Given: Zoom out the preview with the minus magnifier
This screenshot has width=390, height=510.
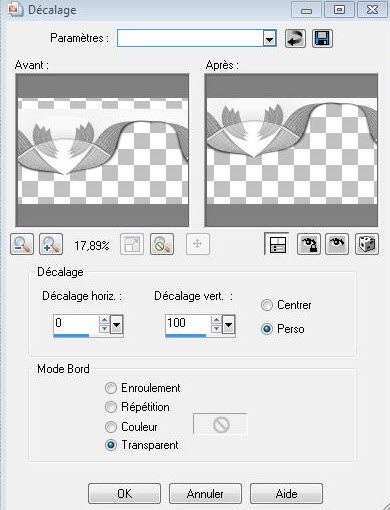Looking at the screenshot, I should pos(22,244).
